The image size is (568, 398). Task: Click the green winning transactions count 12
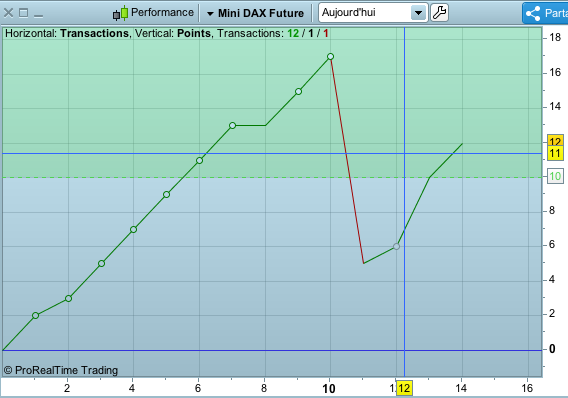click(x=293, y=33)
